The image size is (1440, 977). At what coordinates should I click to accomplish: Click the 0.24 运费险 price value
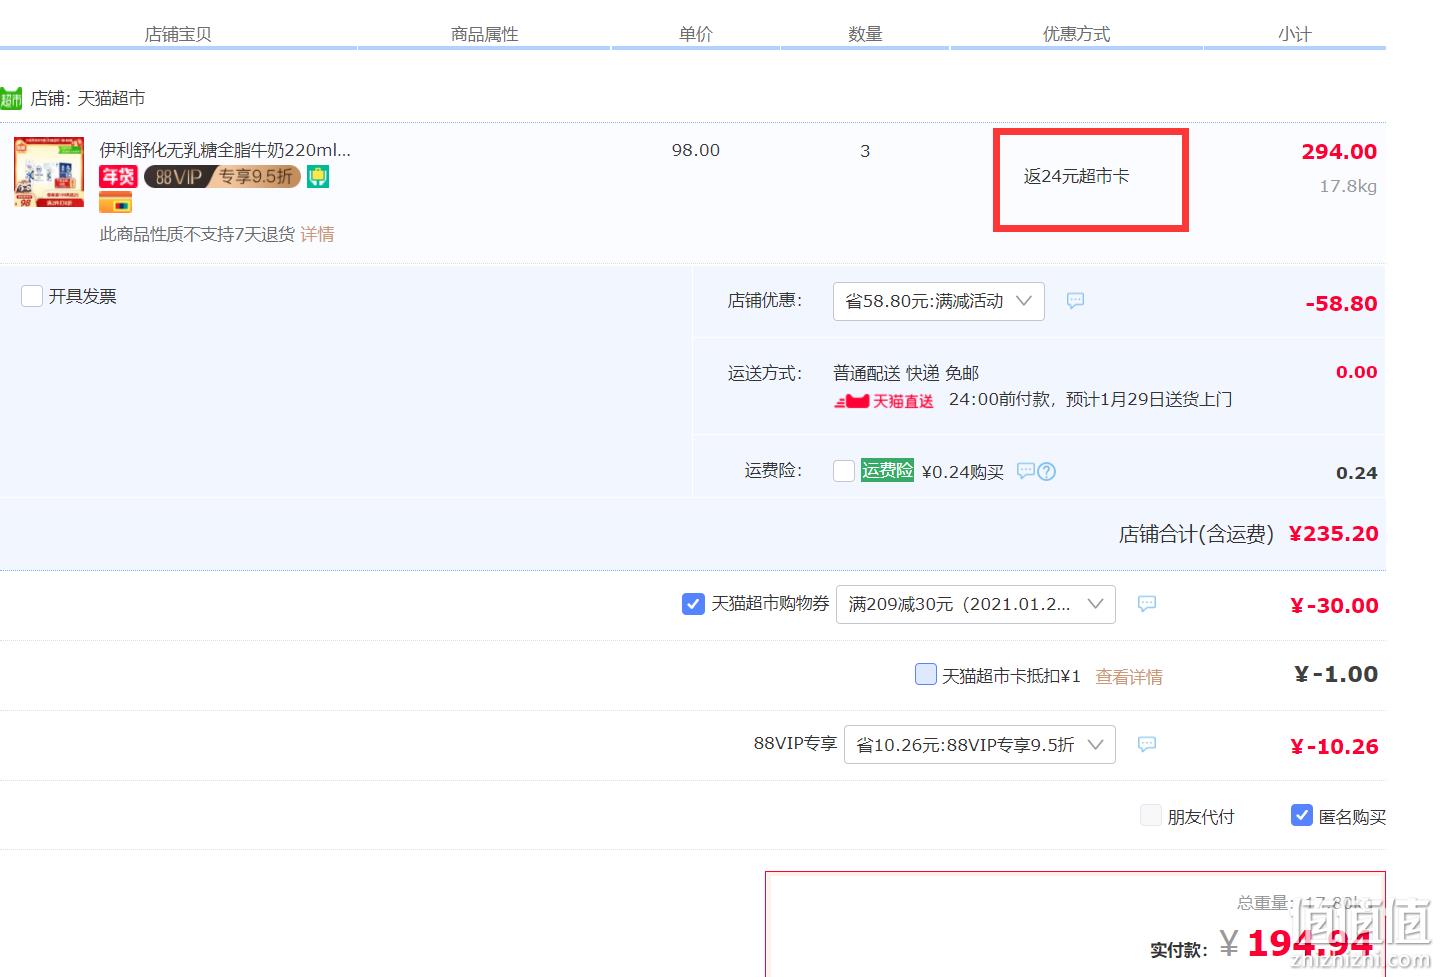(x=1357, y=473)
